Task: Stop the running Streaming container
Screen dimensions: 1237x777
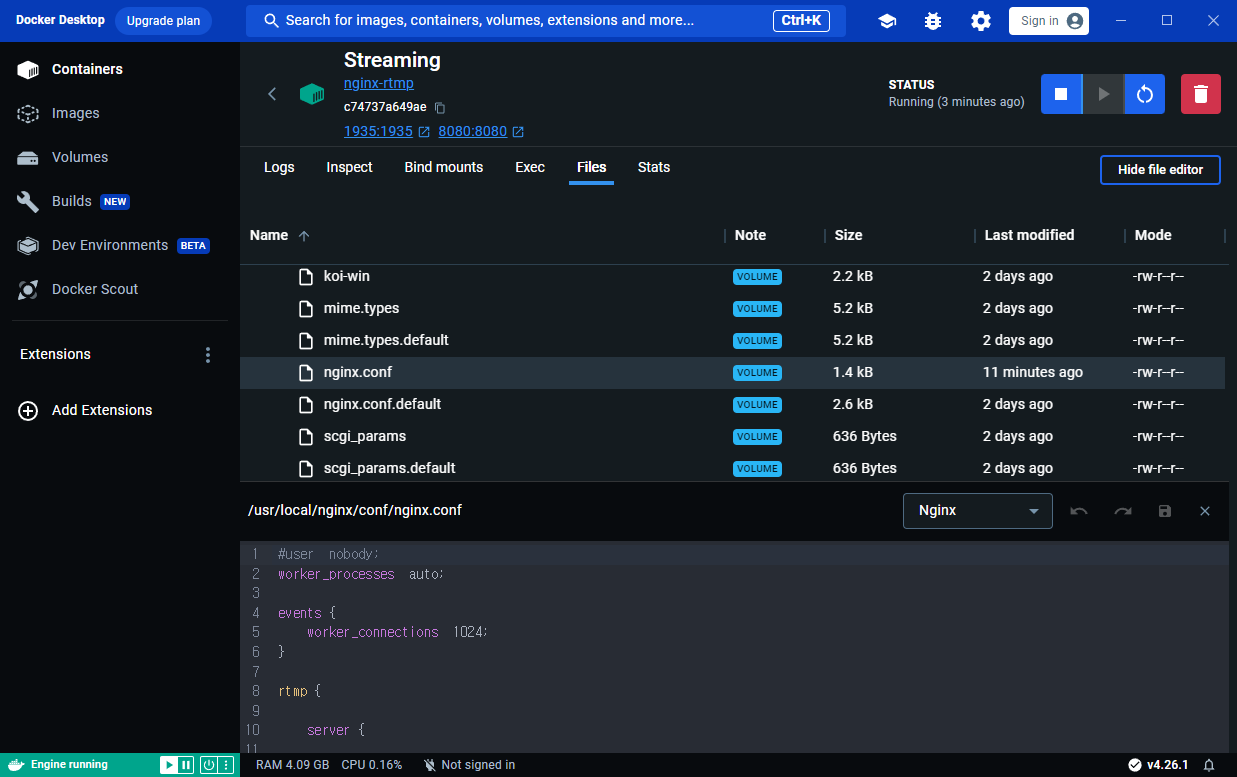Action: [1061, 94]
